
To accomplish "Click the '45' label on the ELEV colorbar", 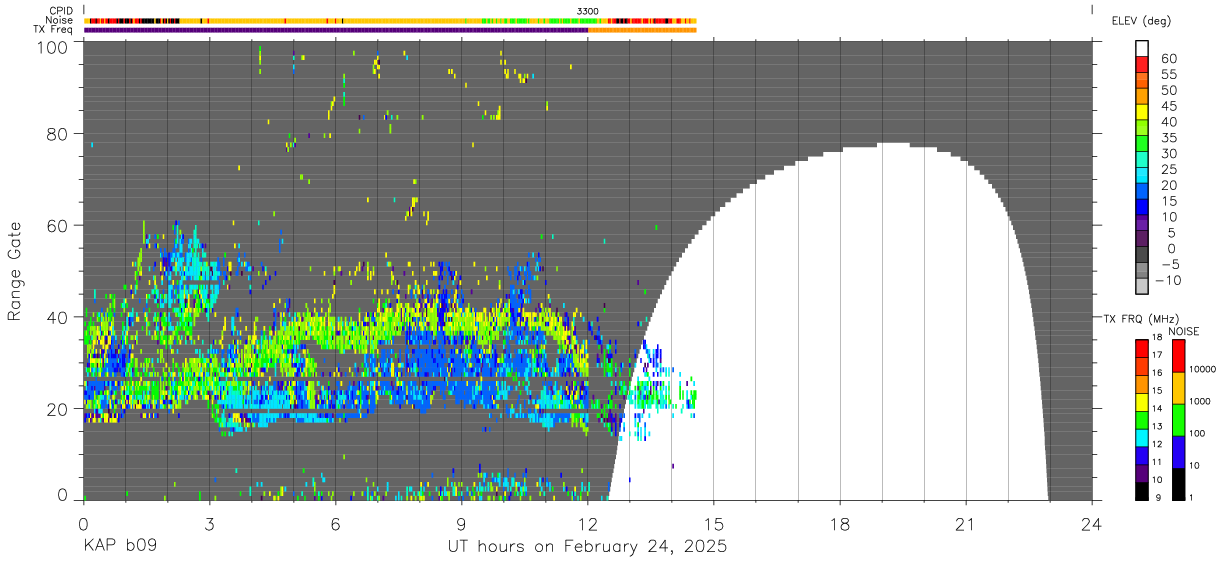I will click(1169, 106).
